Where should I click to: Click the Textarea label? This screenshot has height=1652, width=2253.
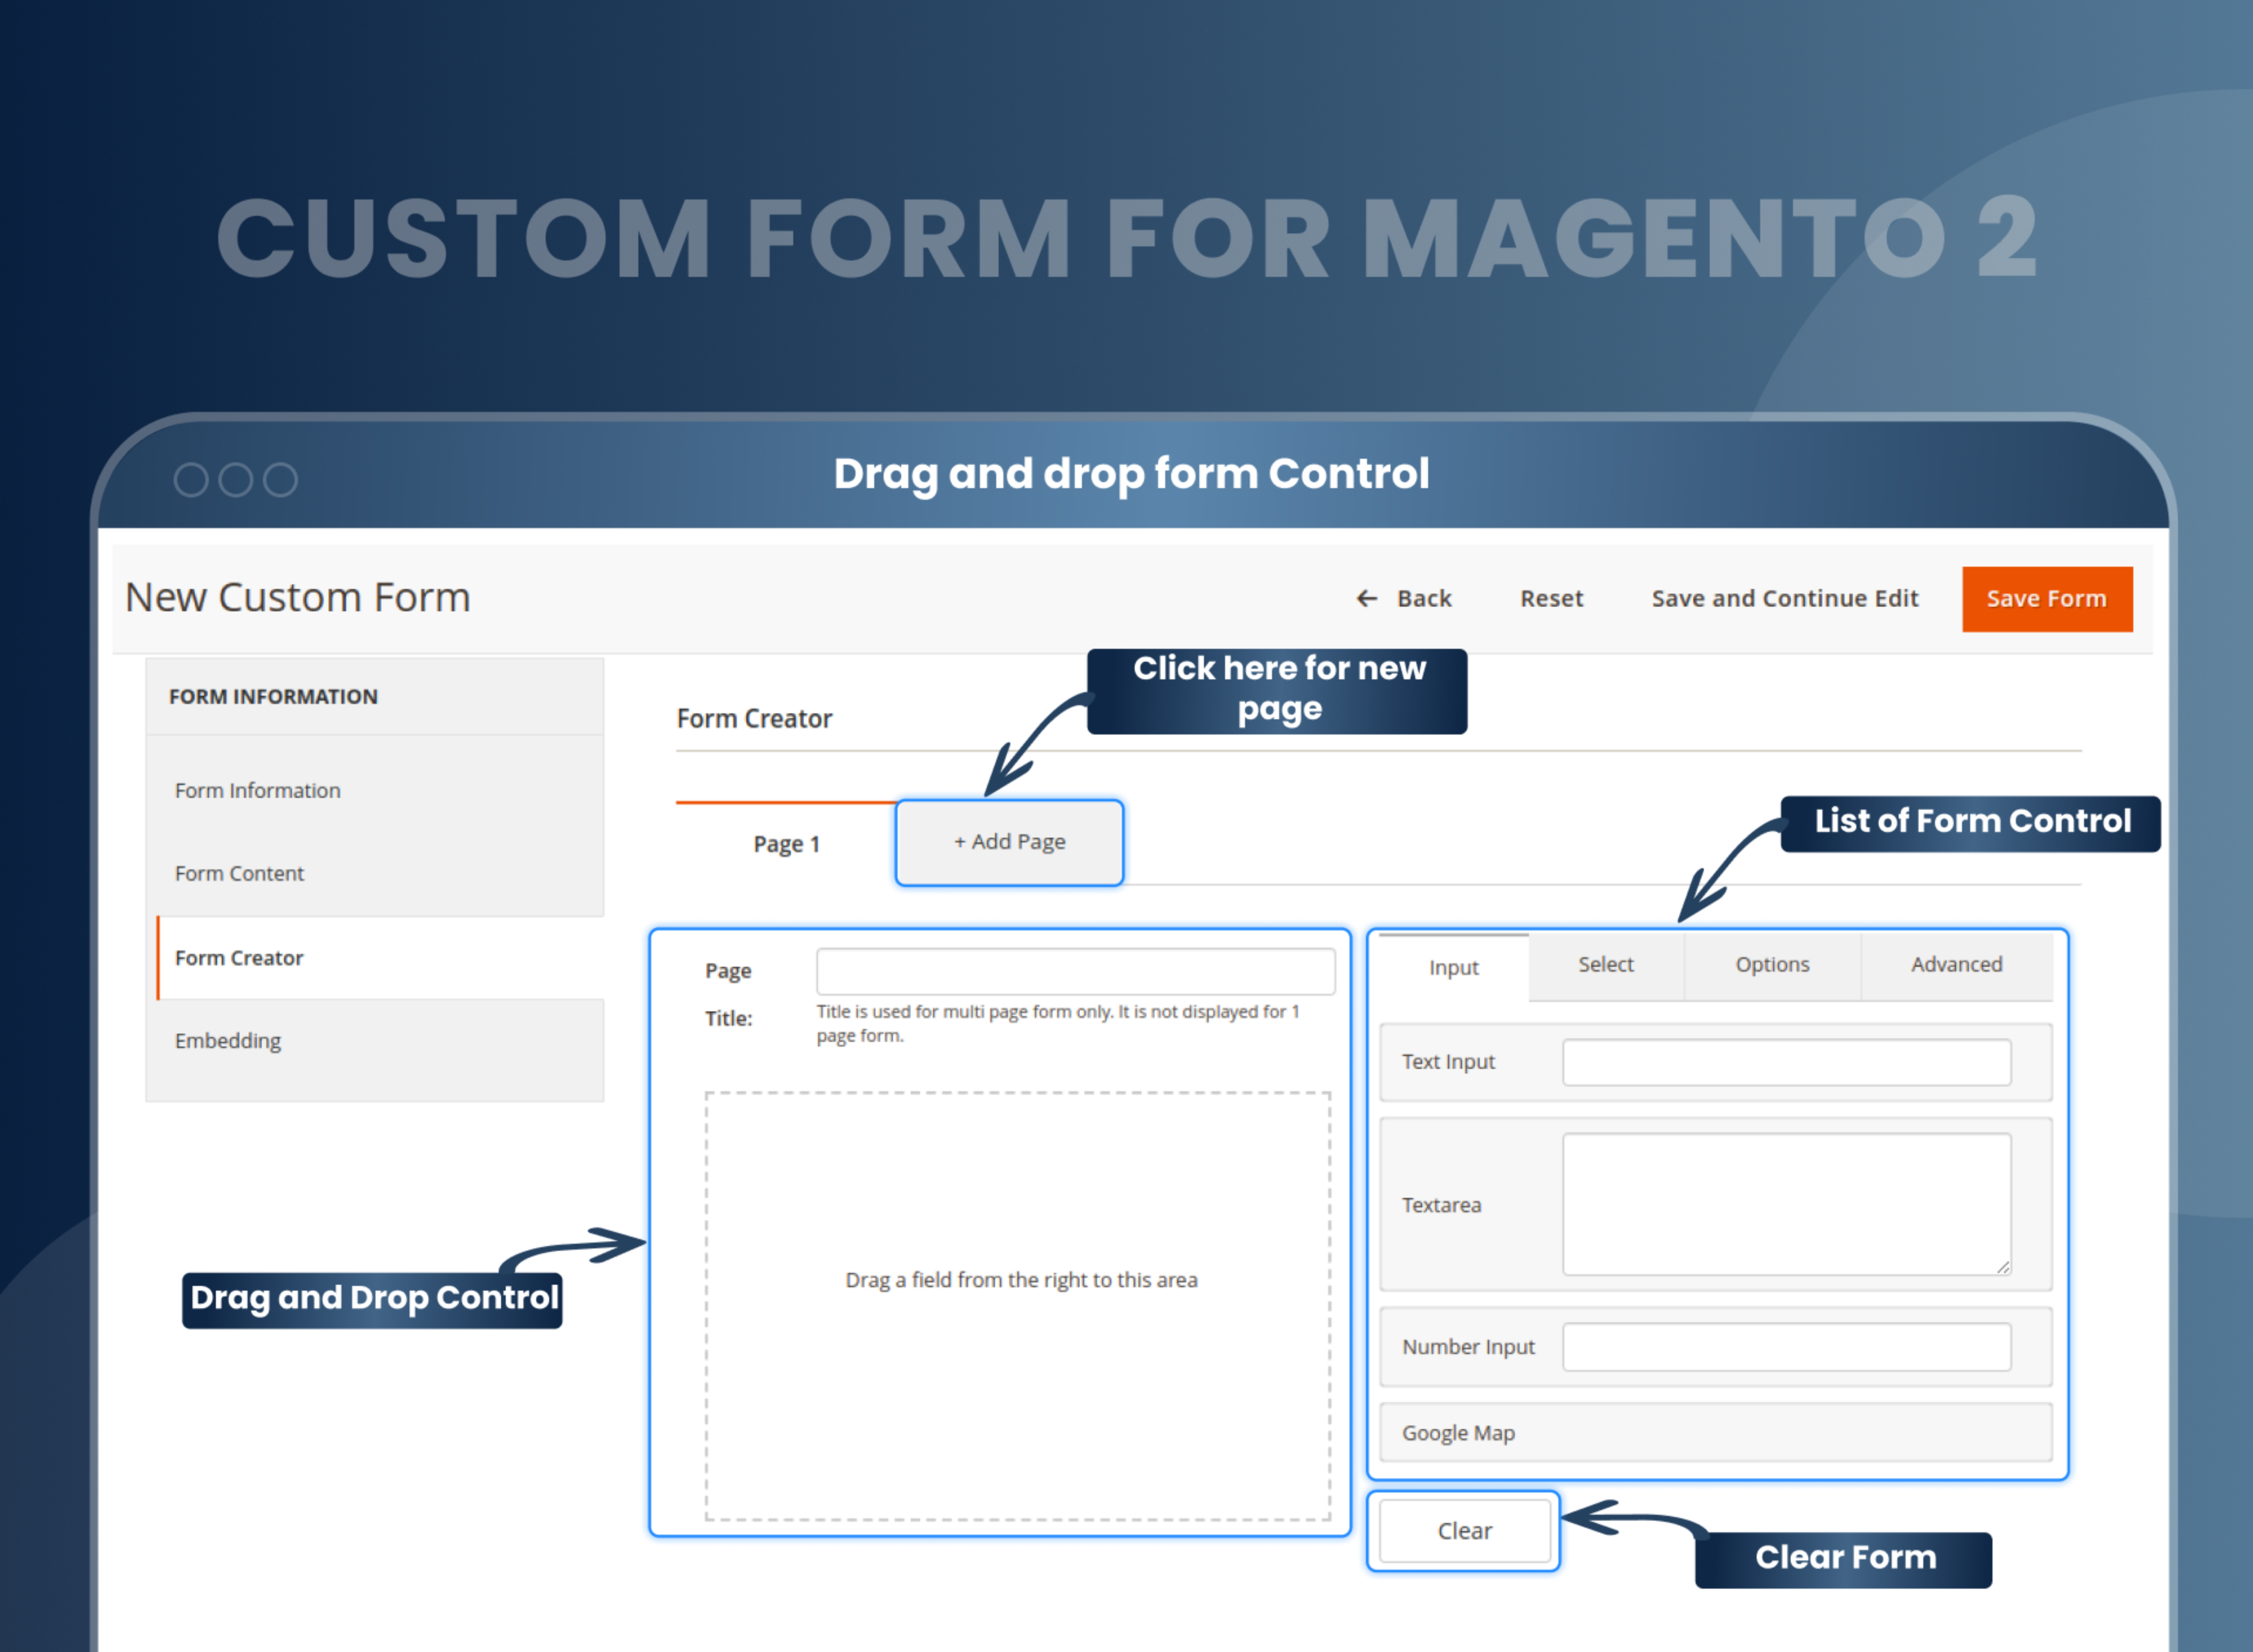pyautogui.click(x=1441, y=1205)
